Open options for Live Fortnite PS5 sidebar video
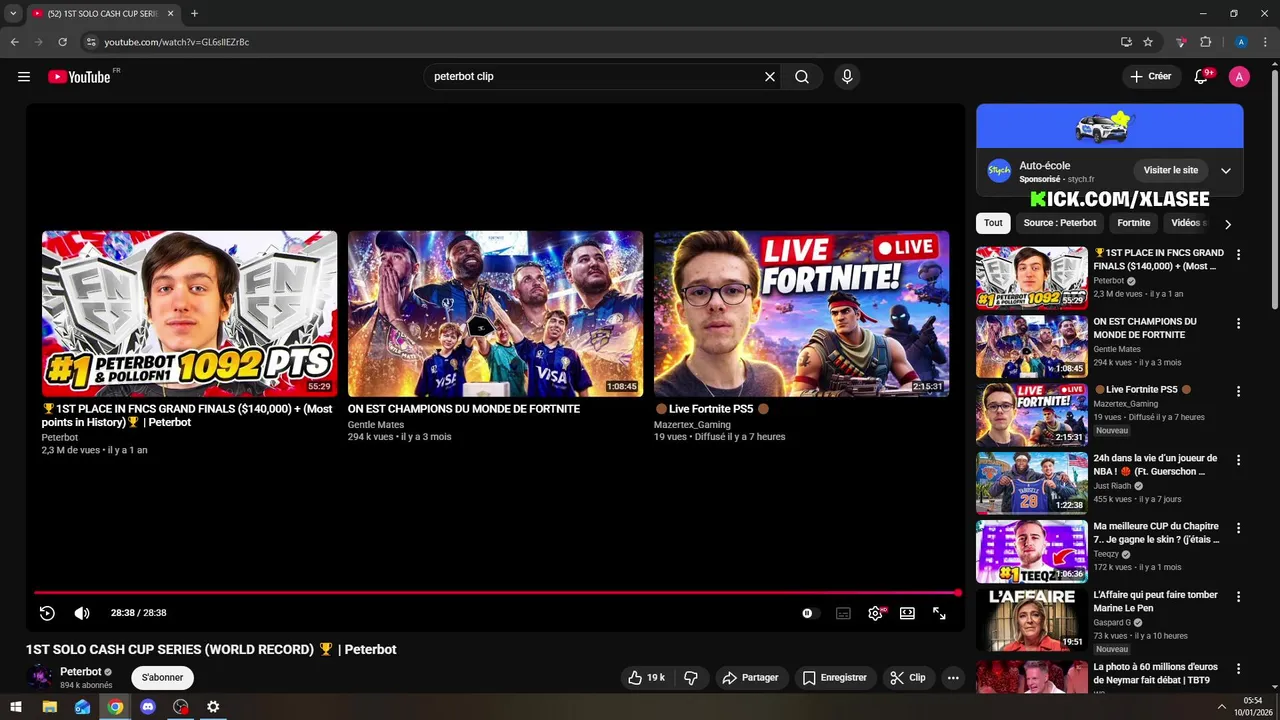 (x=1238, y=392)
